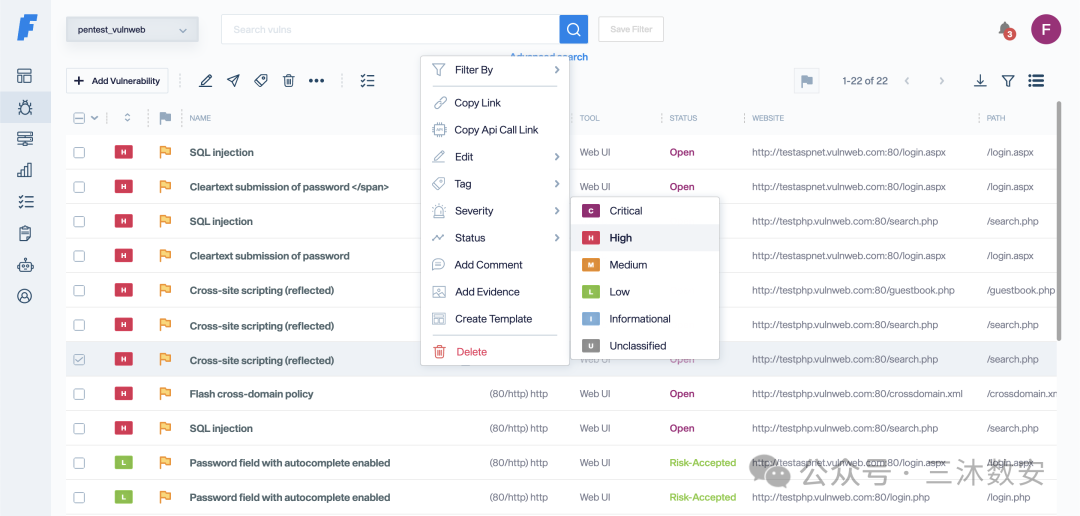1080x516 pixels.
Task: Expand the Severity submenu
Action: (495, 210)
